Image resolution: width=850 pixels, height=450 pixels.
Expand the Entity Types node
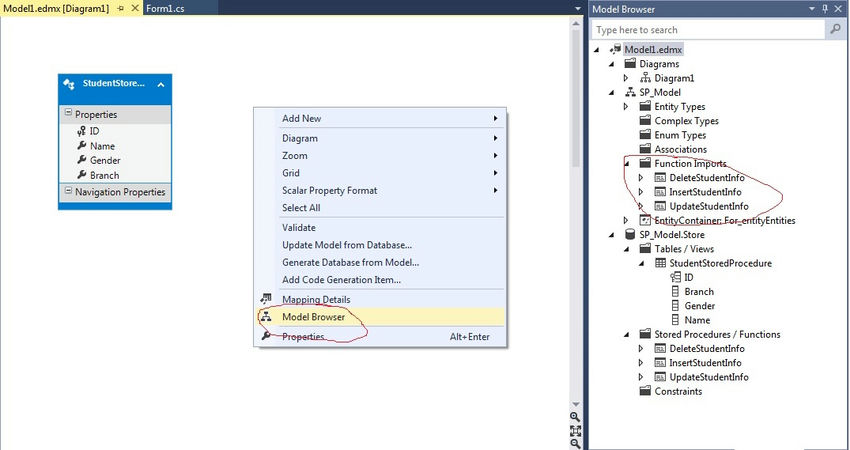point(626,106)
